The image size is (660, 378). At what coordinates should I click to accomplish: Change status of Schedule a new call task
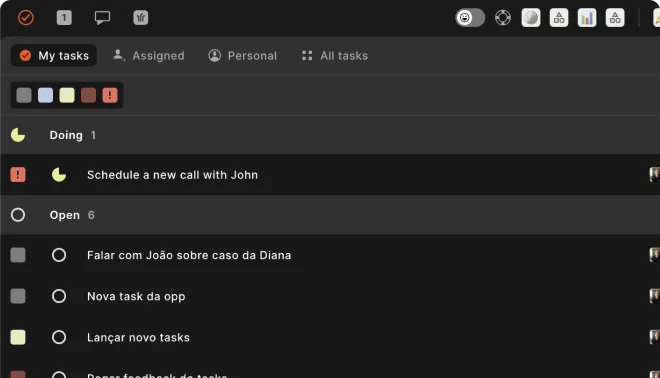pyautogui.click(x=59, y=175)
